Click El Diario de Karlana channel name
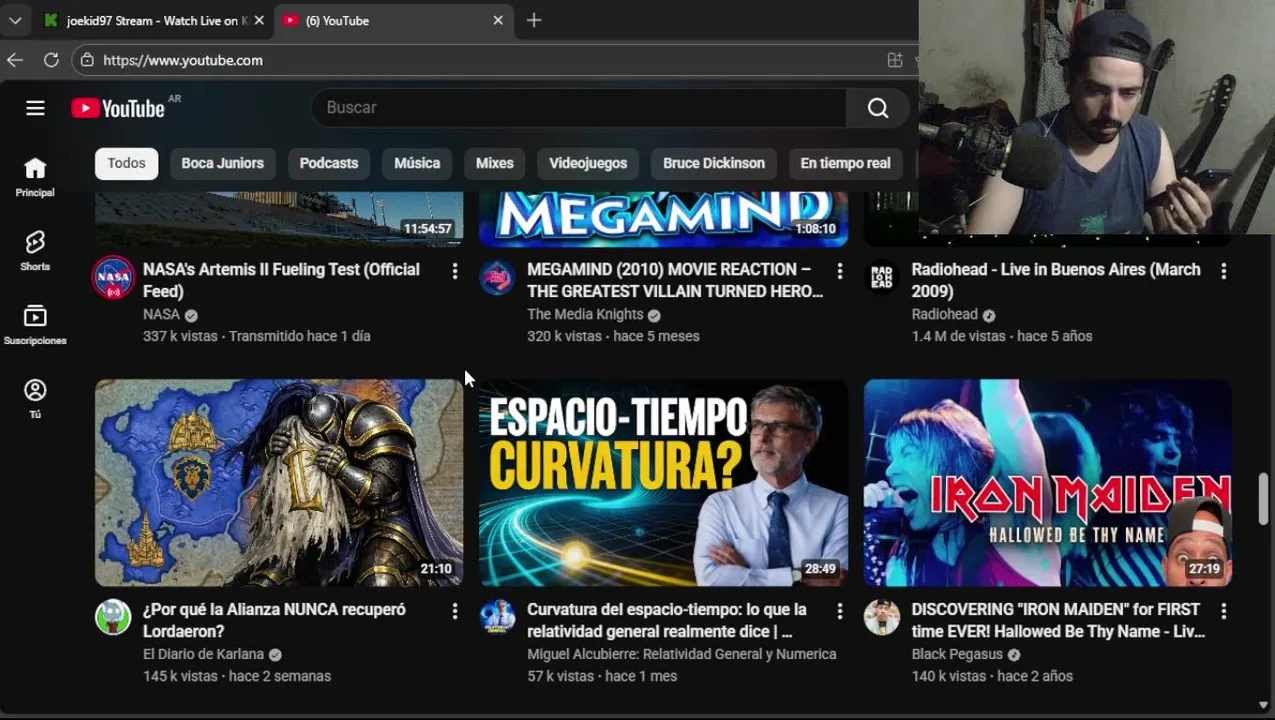1275x720 pixels. 203,654
